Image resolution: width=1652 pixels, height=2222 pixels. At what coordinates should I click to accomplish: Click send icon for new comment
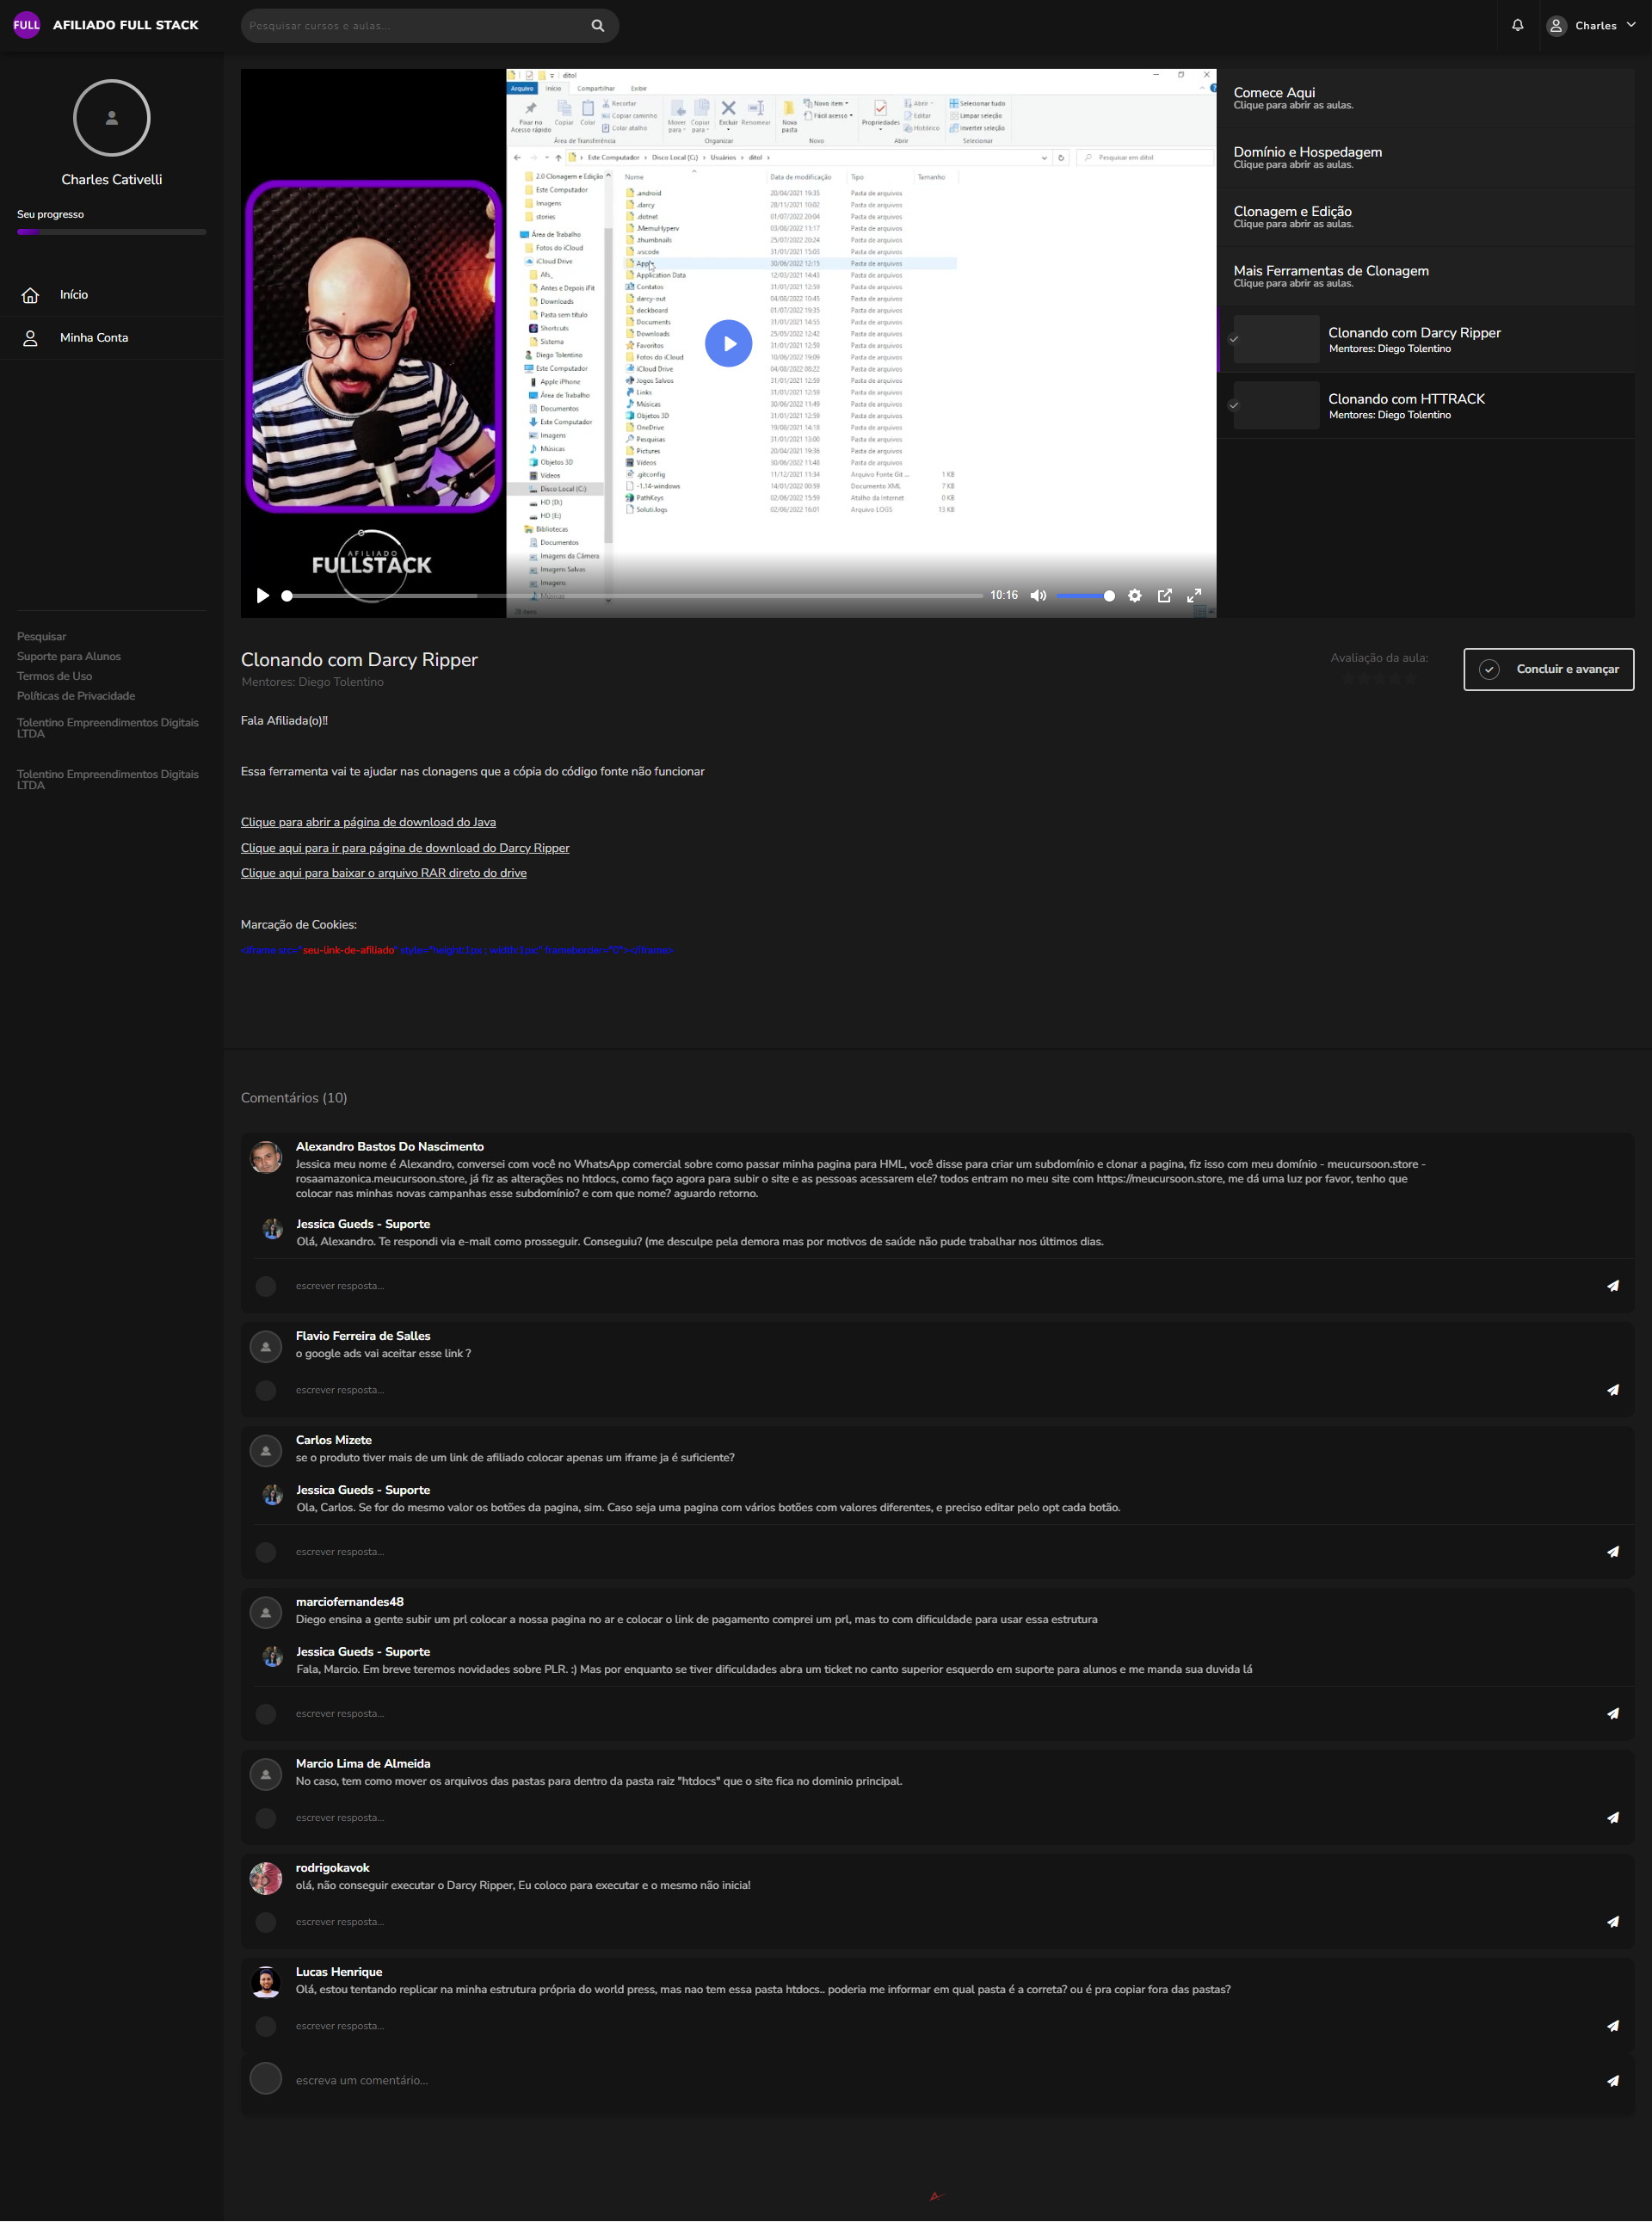[1612, 2080]
